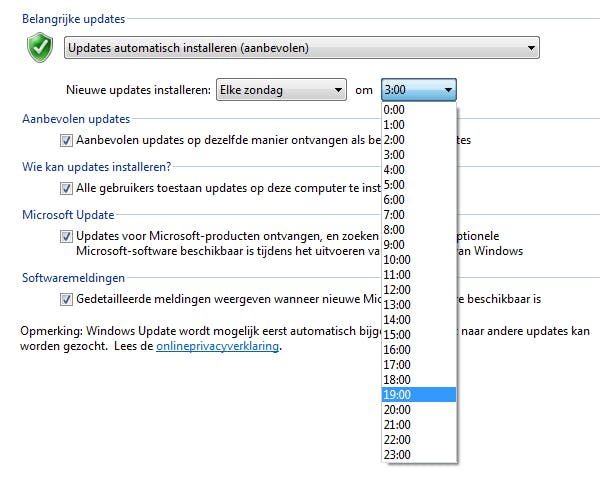Viewport: 607px width, 489px height.
Task: Choose 4:00 from the hour list
Action: click(x=418, y=170)
